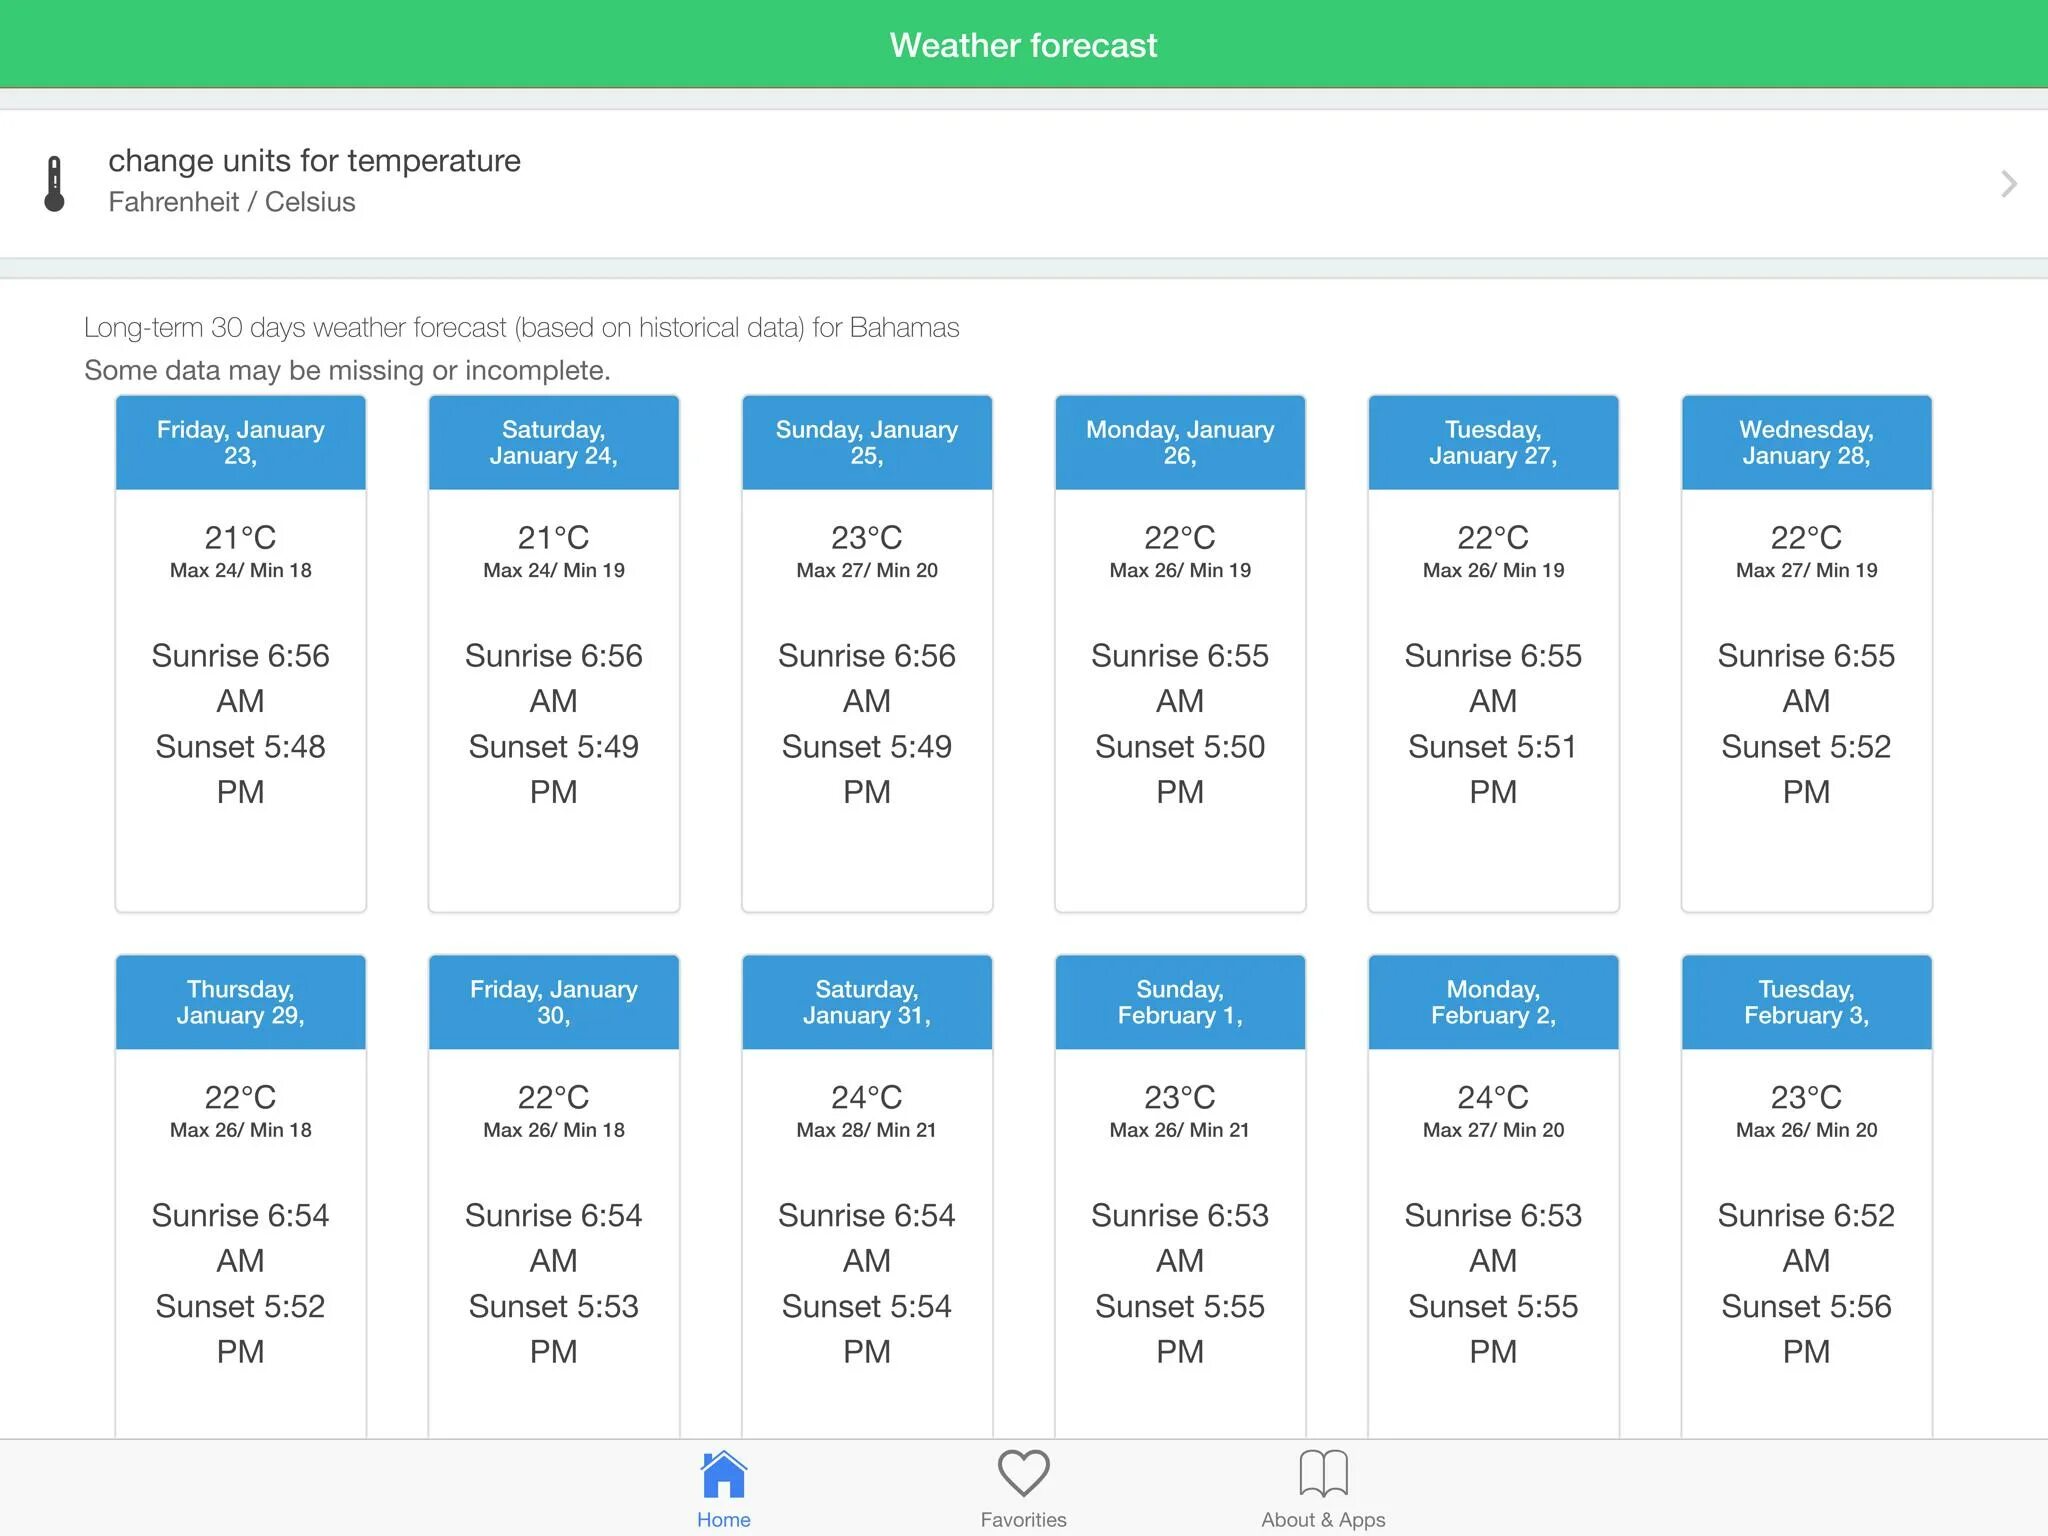Image resolution: width=2048 pixels, height=1536 pixels.
Task: Select the Saturday, January 31 card header
Action: [867, 1002]
